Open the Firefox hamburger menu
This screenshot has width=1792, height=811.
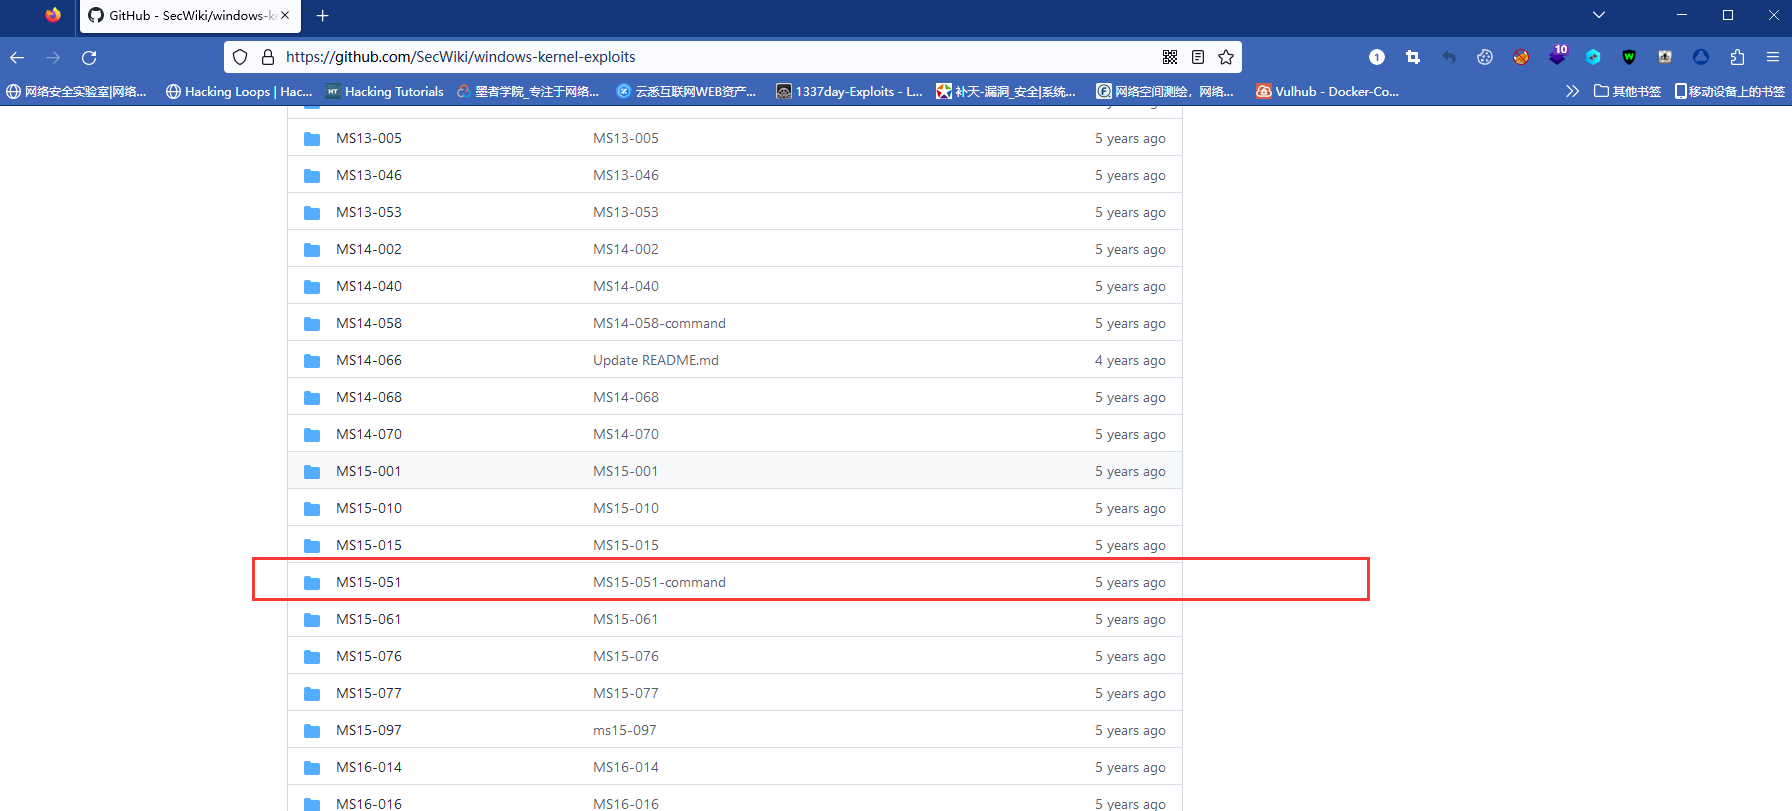pyautogui.click(x=1773, y=57)
